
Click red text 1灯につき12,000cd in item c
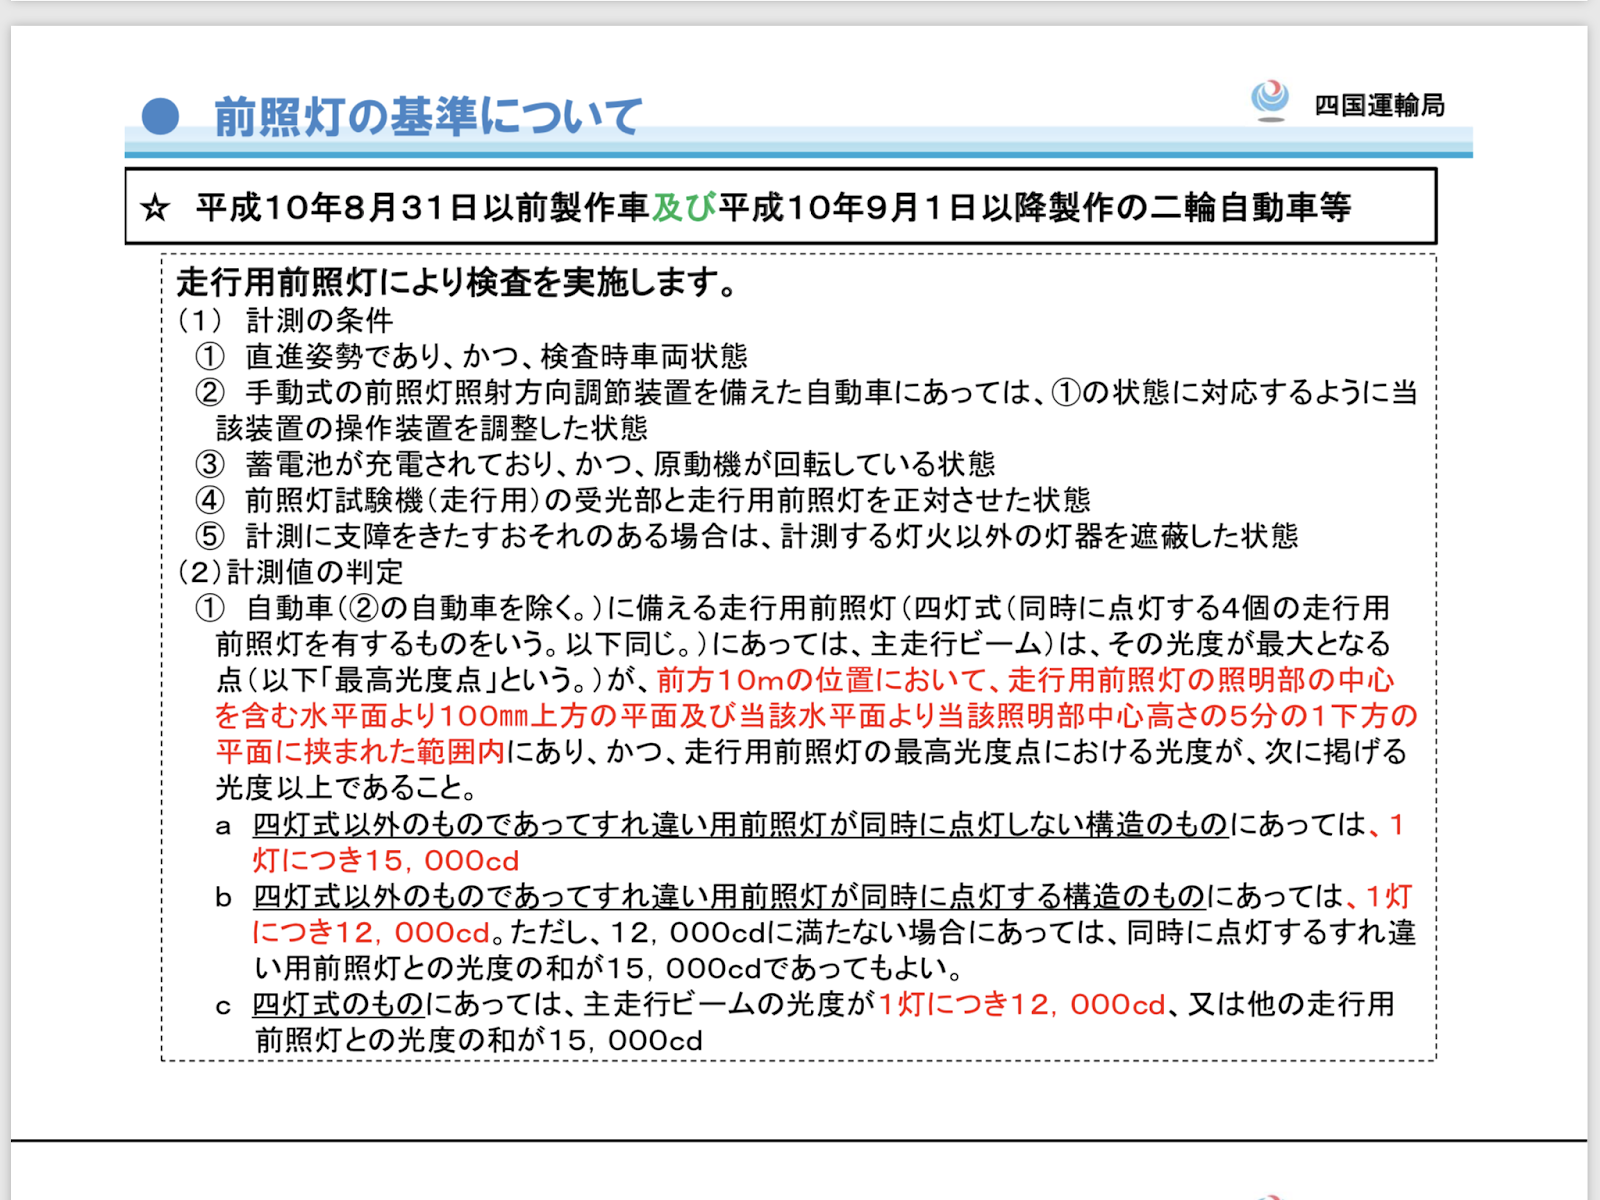point(1022,1005)
